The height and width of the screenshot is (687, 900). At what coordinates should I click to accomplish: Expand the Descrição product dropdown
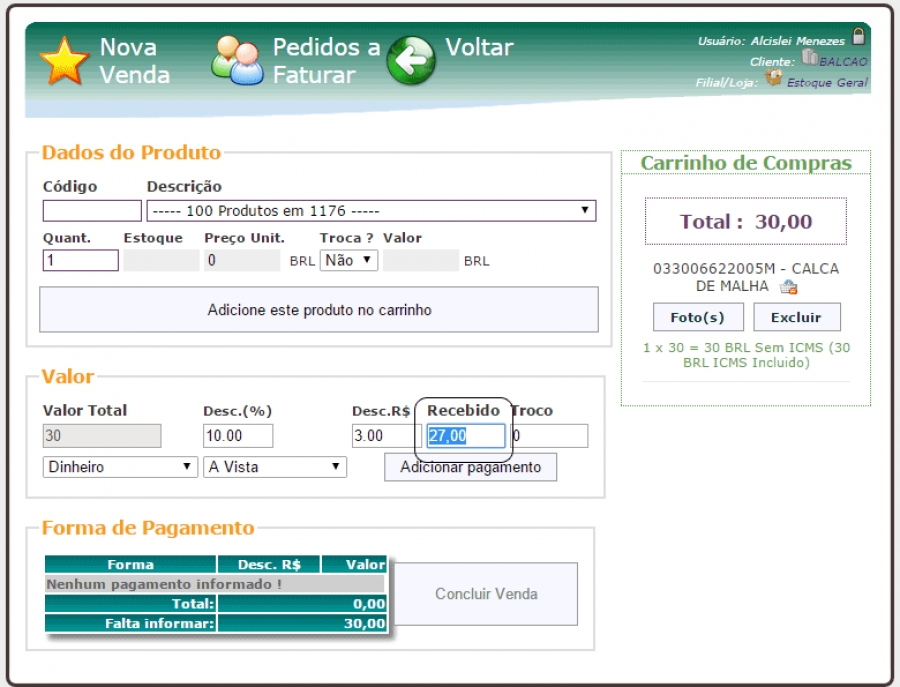click(371, 211)
